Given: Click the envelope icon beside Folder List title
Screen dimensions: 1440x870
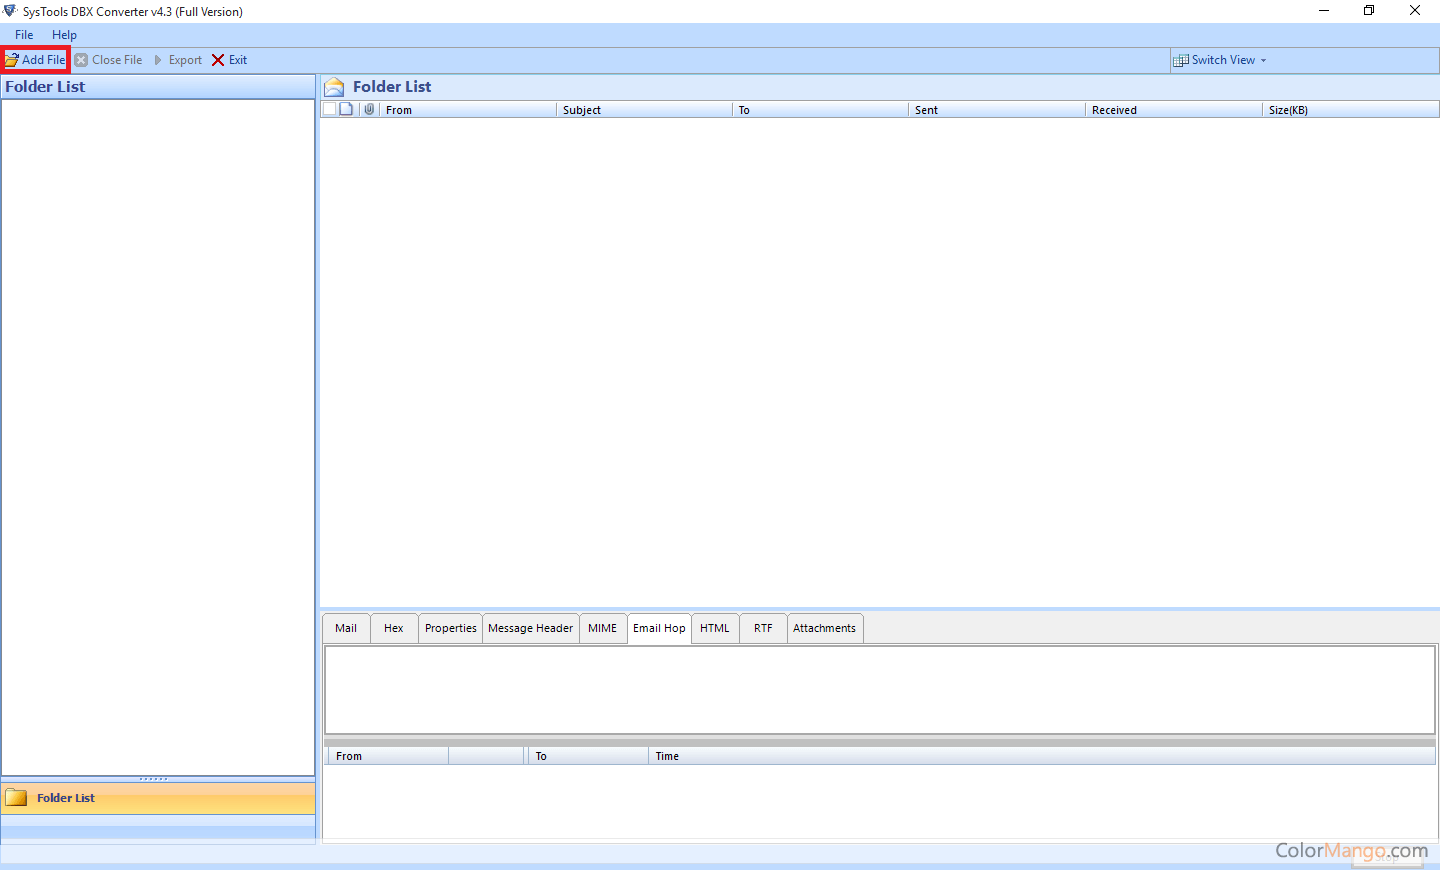Looking at the screenshot, I should [x=335, y=87].
